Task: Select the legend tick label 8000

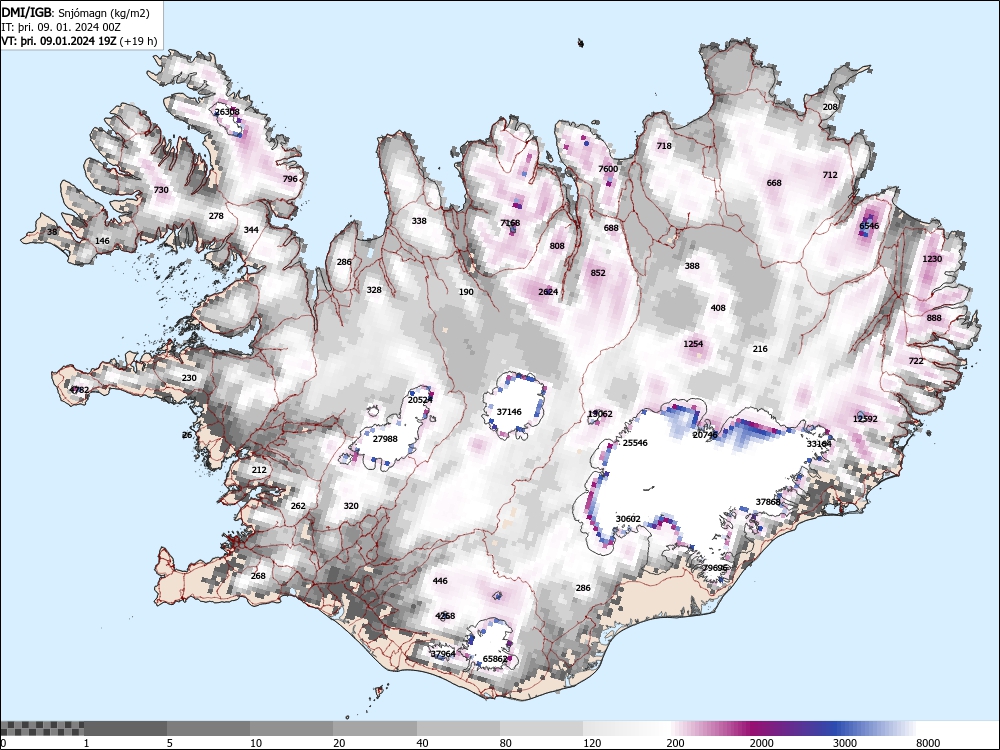Action: pyautogui.click(x=928, y=743)
